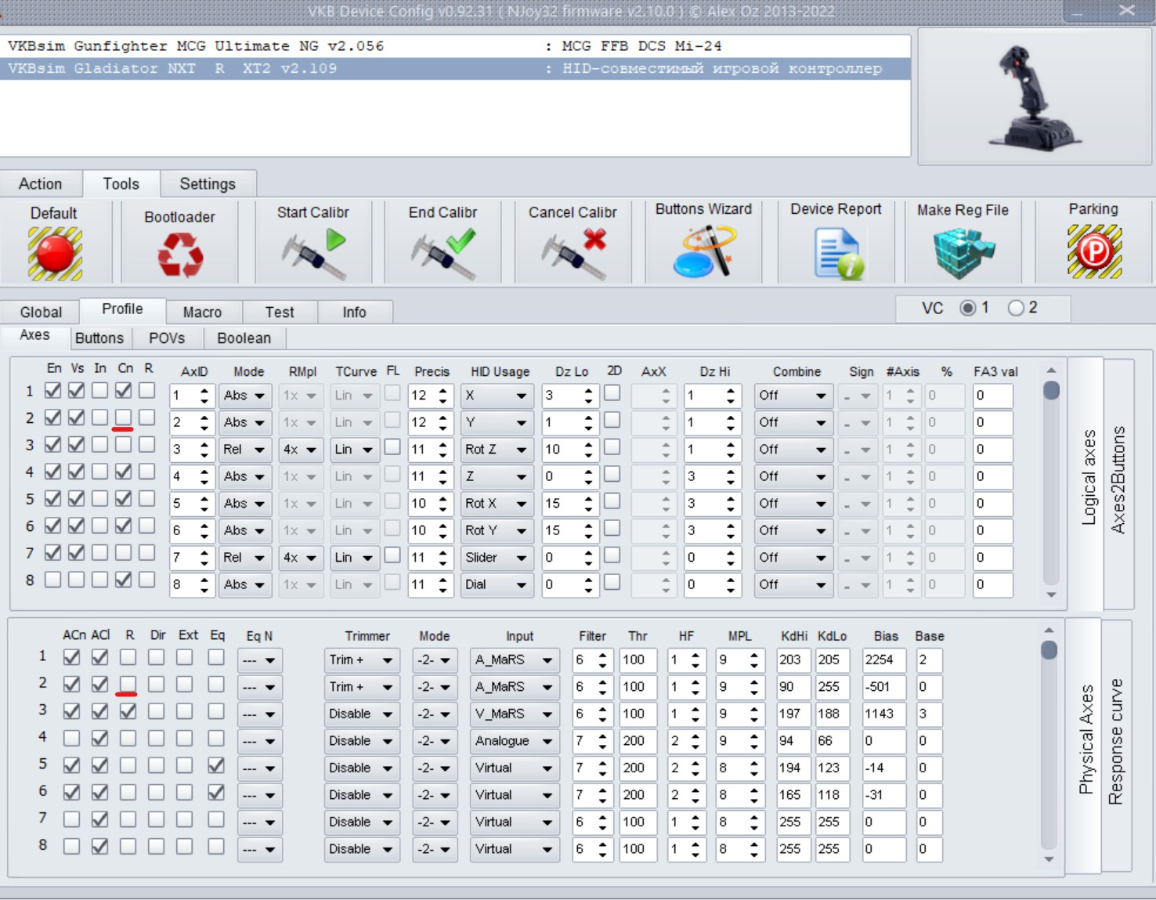This screenshot has width=1156, height=900.
Task: Open the POVs sub-tab
Action: 167,338
